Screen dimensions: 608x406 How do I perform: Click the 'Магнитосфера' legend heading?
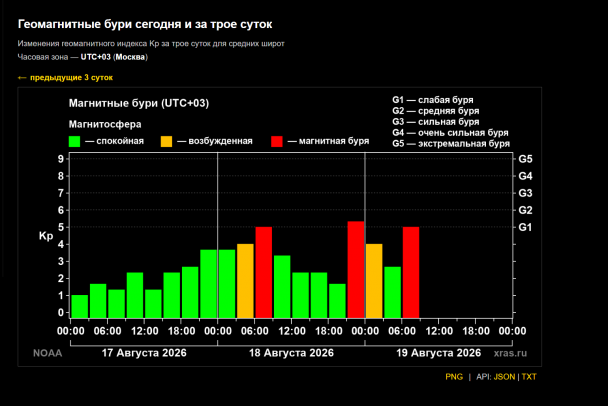pyautogui.click(x=105, y=124)
